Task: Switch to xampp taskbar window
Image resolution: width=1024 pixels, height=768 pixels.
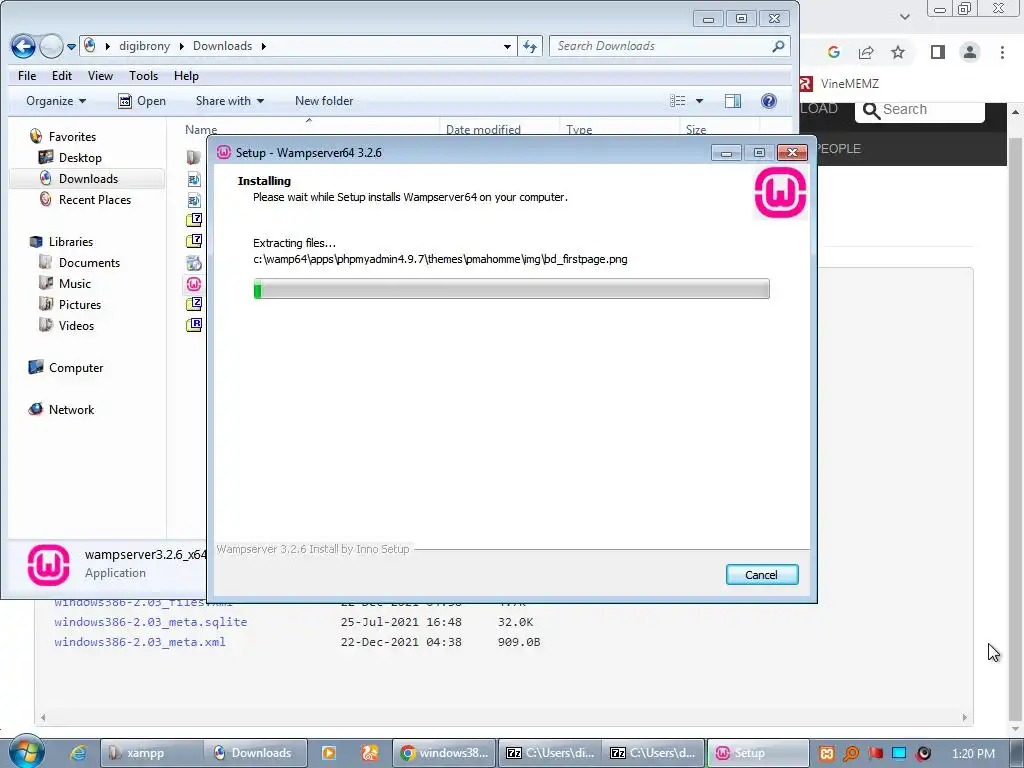Action: [x=151, y=753]
